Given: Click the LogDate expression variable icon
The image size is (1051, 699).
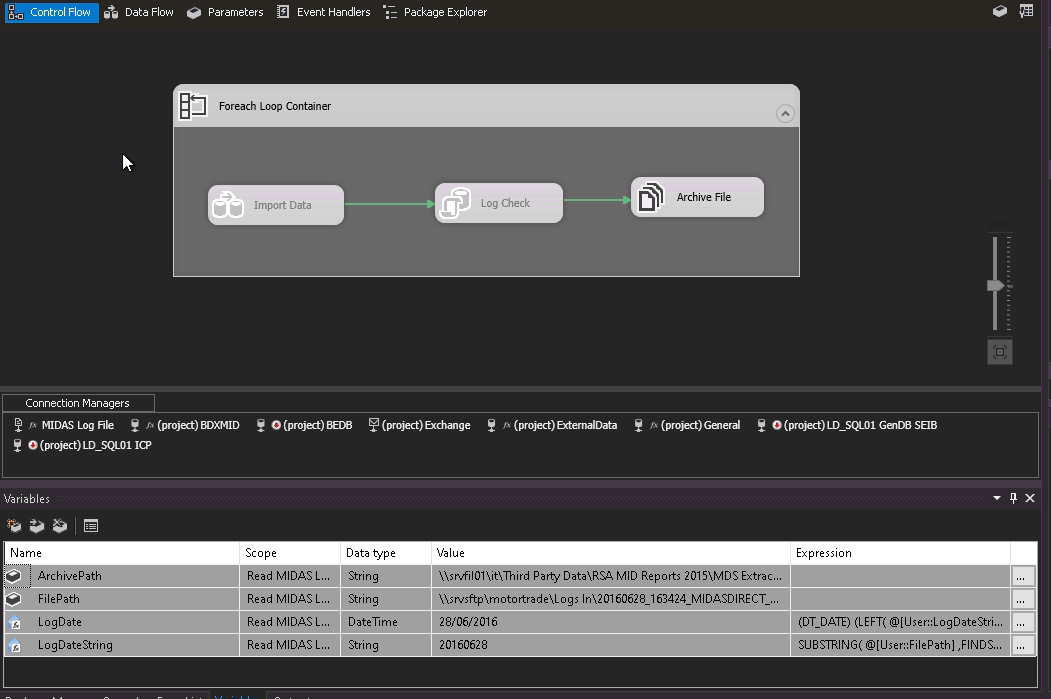Looking at the screenshot, I should pyautogui.click(x=14, y=622).
